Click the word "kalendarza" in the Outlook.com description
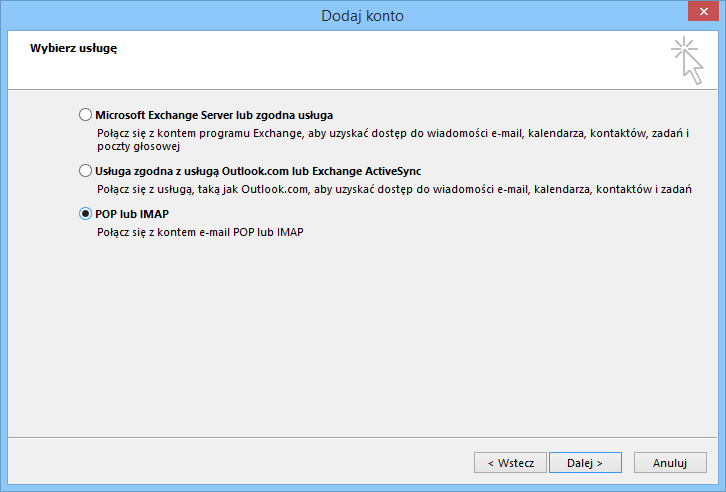726x492 pixels. 557,189
